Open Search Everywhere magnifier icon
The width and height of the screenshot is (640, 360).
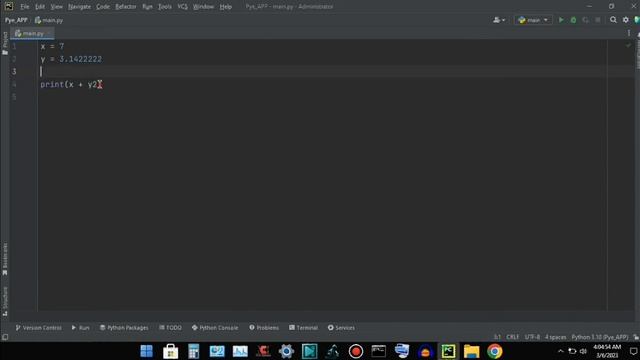coord(613,20)
